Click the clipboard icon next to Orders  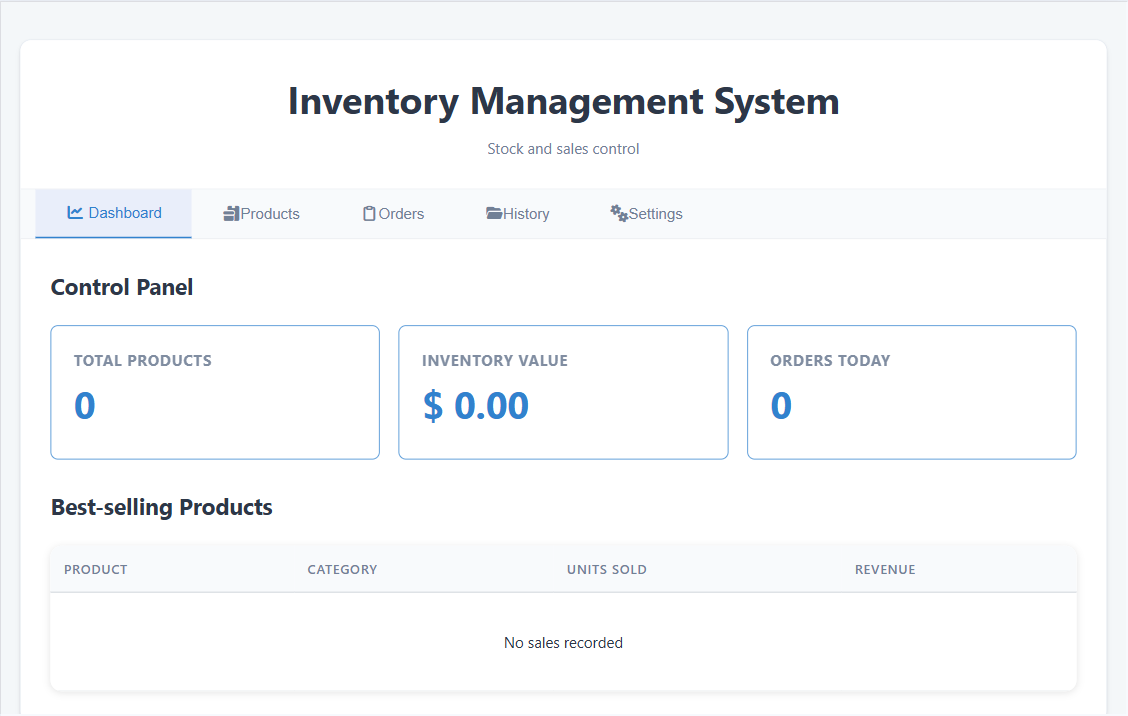pyautogui.click(x=370, y=212)
